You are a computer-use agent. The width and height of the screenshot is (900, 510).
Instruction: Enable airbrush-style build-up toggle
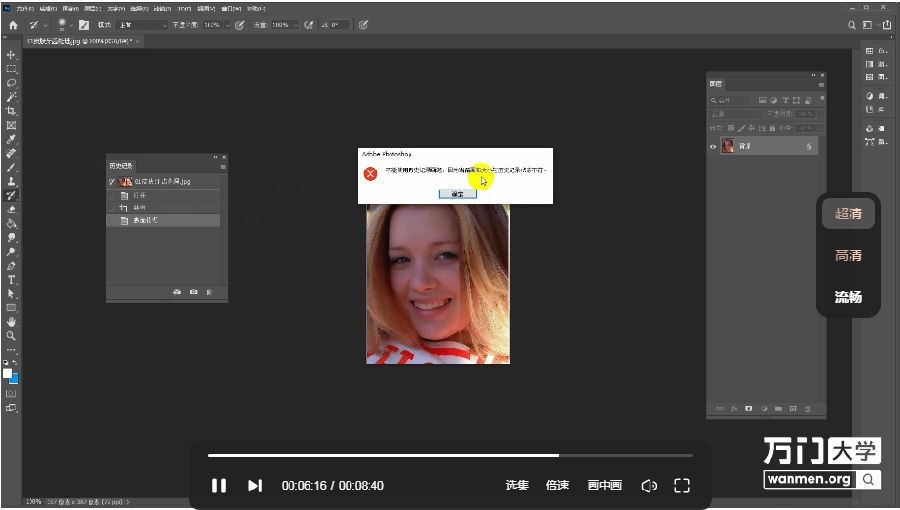pos(309,25)
